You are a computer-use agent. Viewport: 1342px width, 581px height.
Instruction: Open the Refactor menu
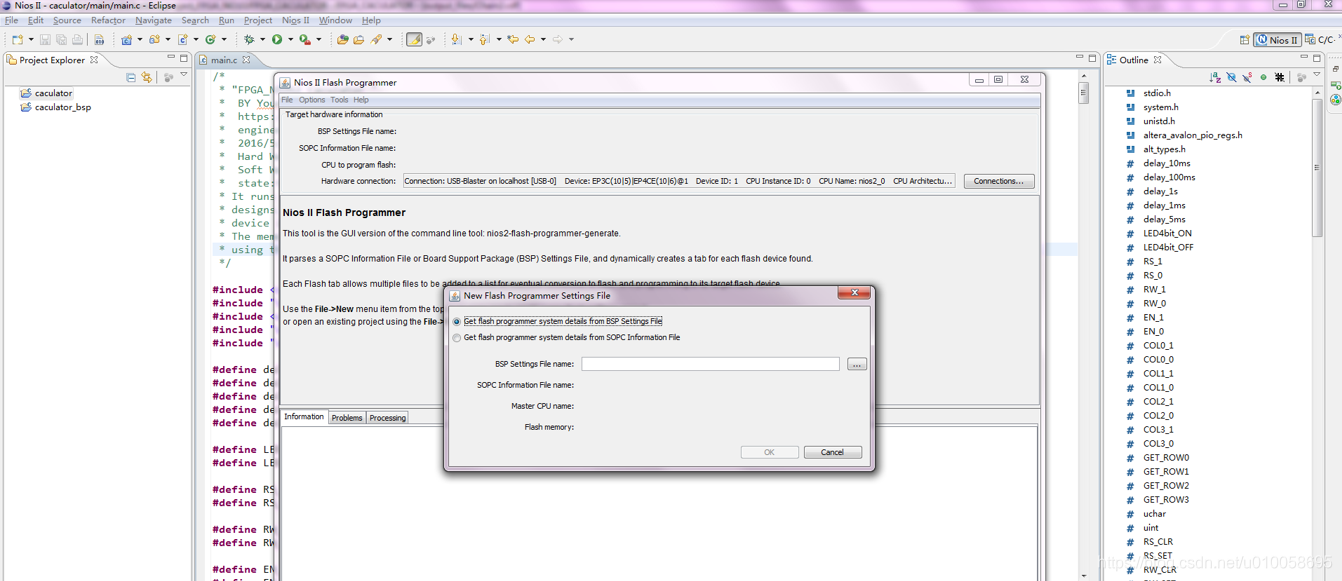coord(108,20)
